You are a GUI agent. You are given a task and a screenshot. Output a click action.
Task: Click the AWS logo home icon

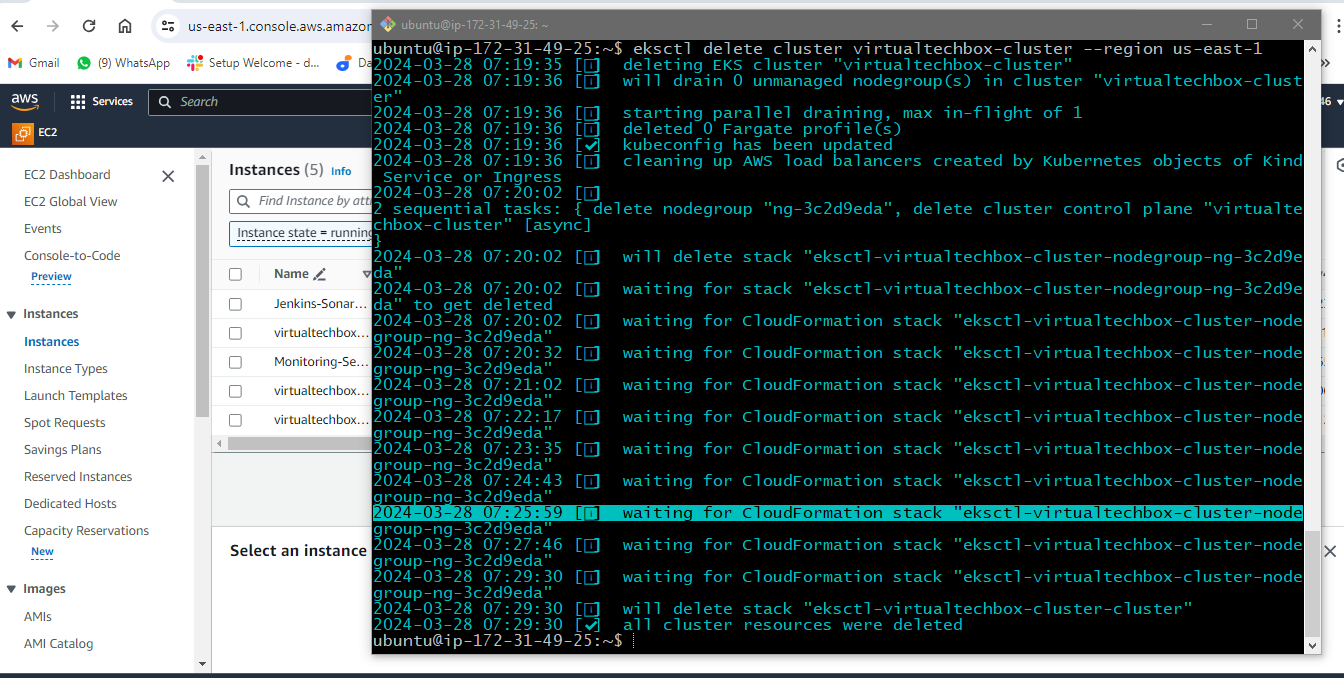pos(25,102)
